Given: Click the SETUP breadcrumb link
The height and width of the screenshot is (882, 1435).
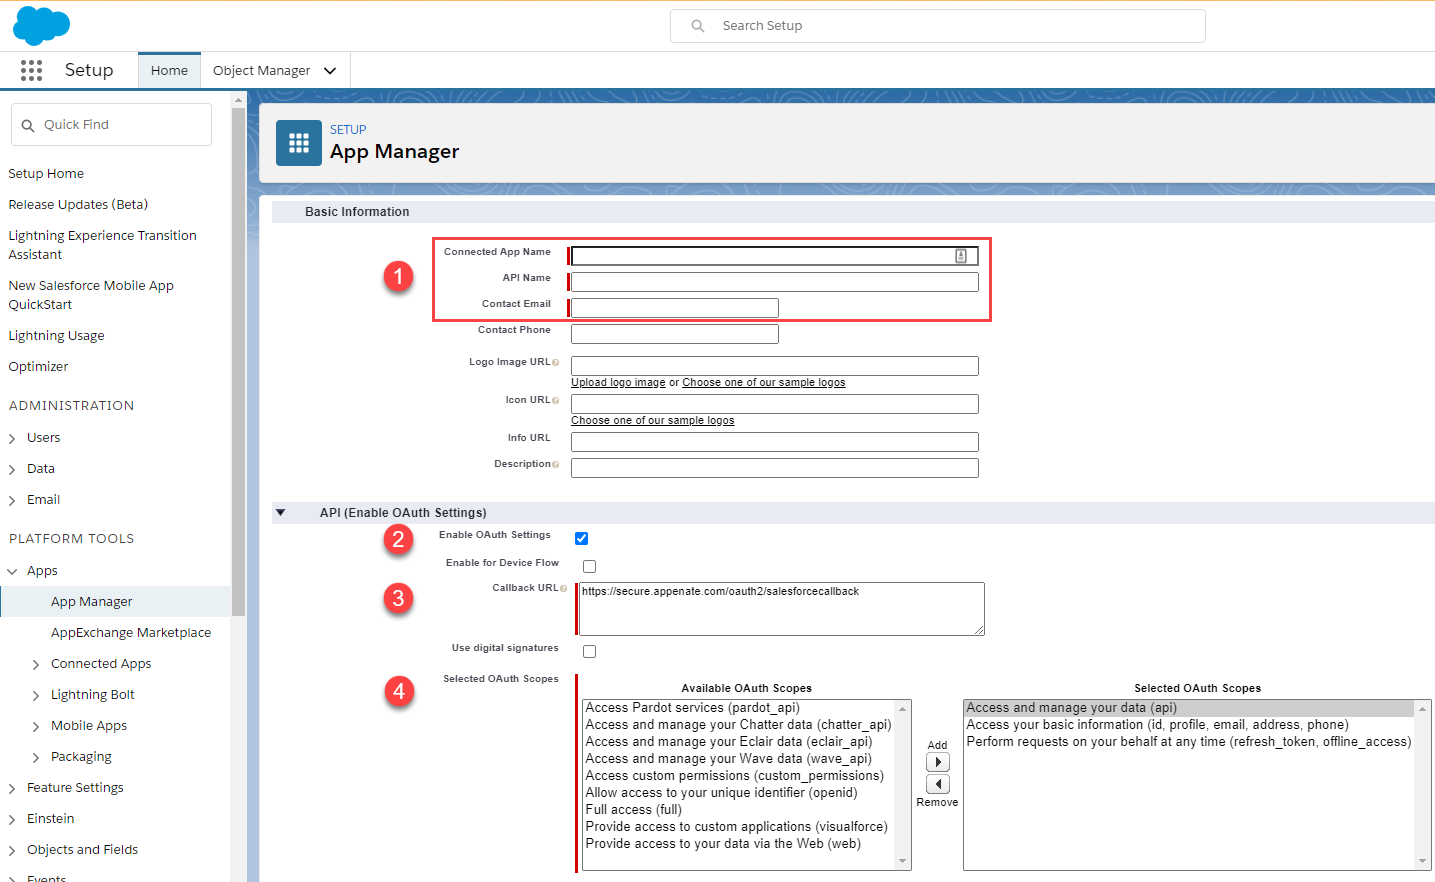Looking at the screenshot, I should point(348,129).
